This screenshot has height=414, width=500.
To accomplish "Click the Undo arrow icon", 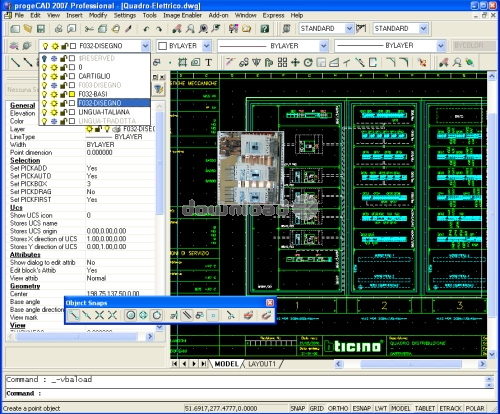I will coord(146,29).
